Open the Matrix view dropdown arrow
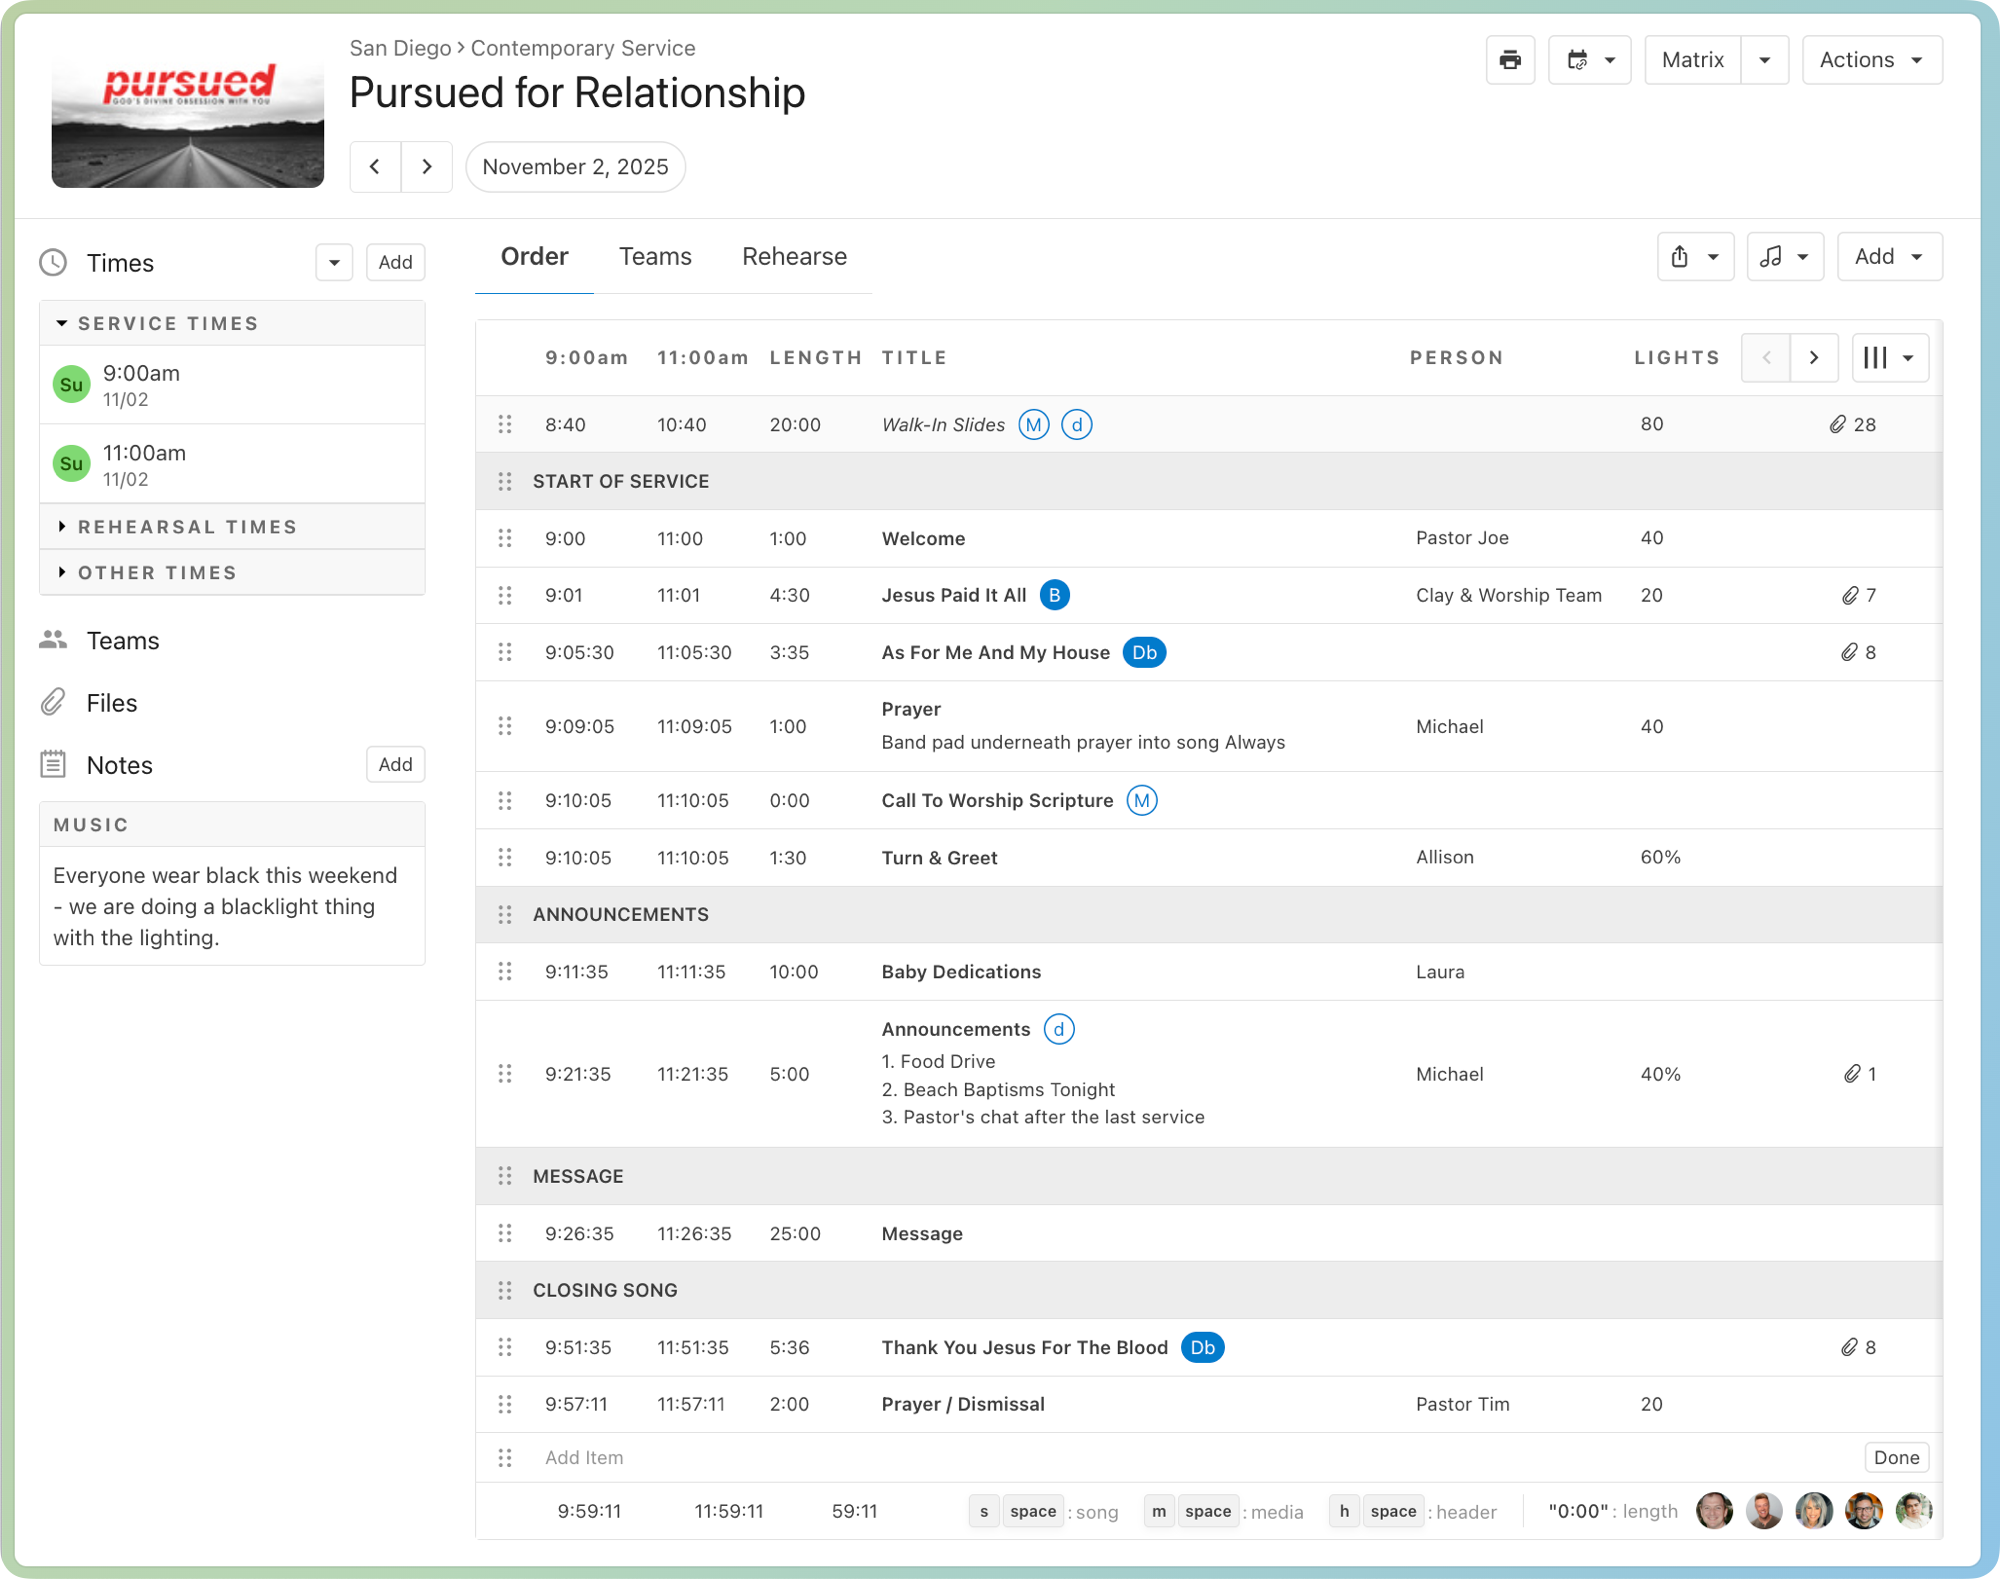 point(1765,60)
